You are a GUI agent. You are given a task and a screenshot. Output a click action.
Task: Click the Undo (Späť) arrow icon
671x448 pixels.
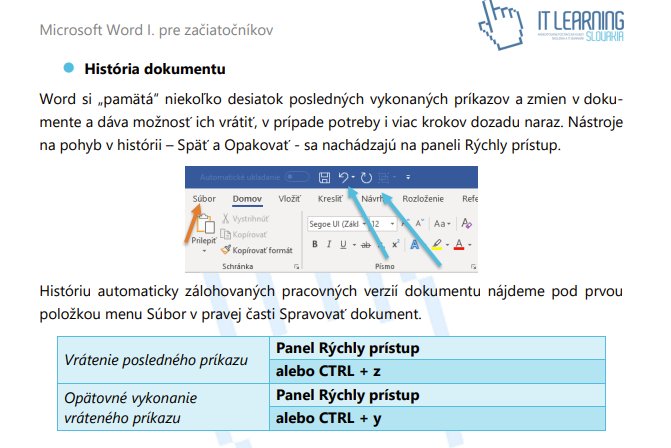(343, 176)
